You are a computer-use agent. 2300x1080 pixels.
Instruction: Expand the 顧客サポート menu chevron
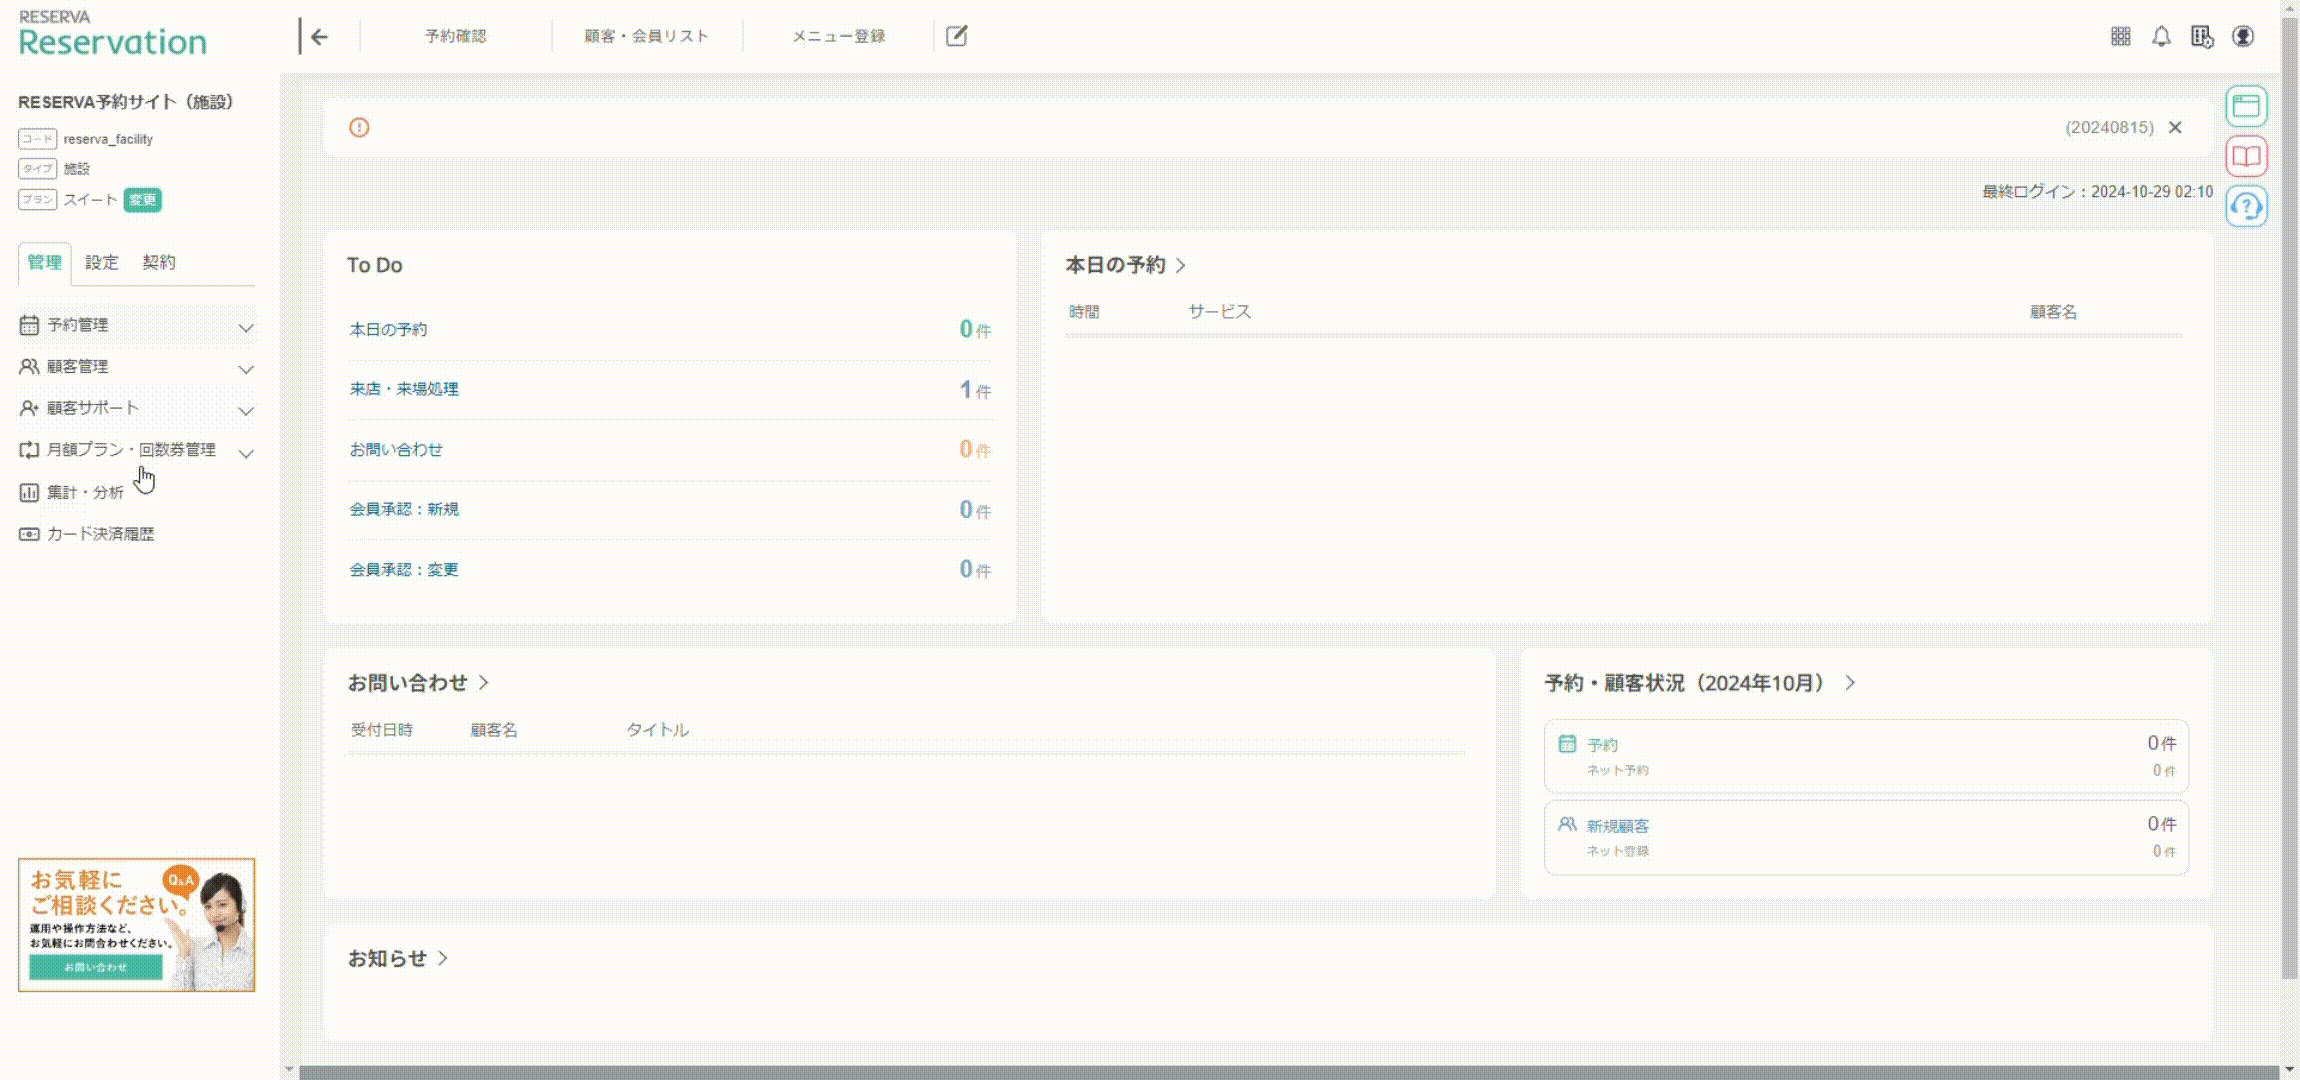tap(246, 411)
